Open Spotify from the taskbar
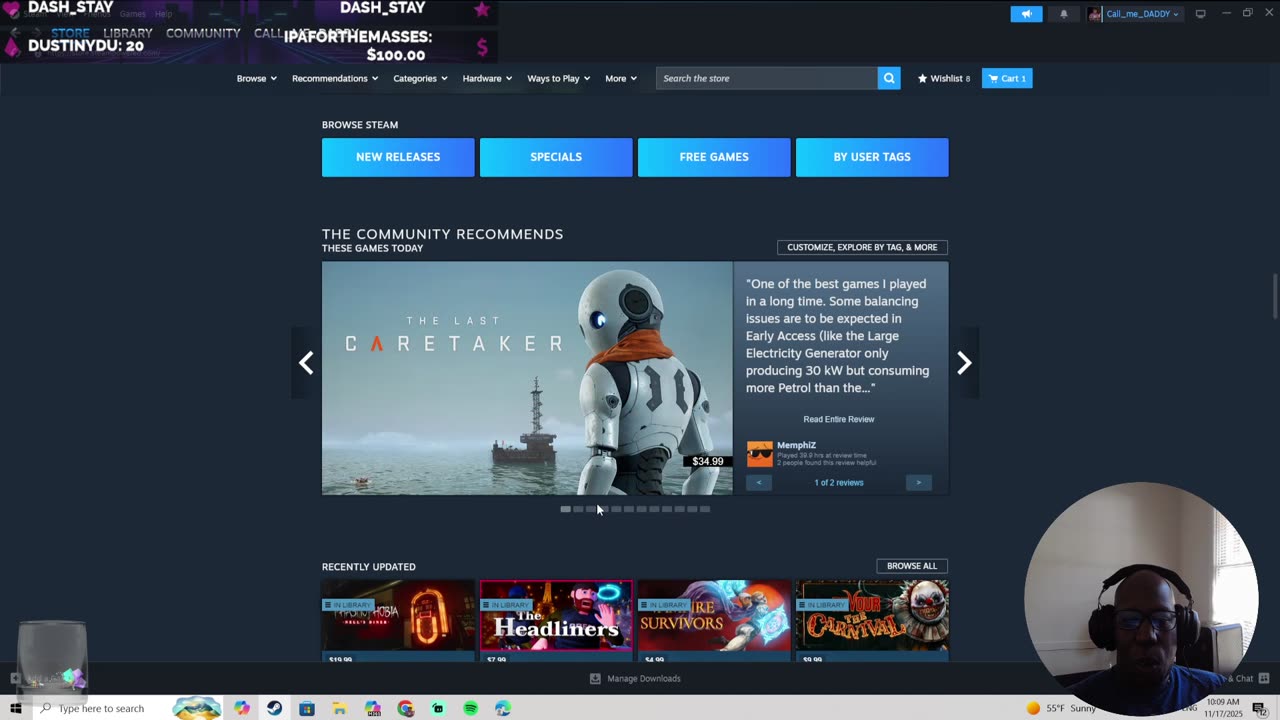Screen dimensions: 1280x720 [x=470, y=708]
